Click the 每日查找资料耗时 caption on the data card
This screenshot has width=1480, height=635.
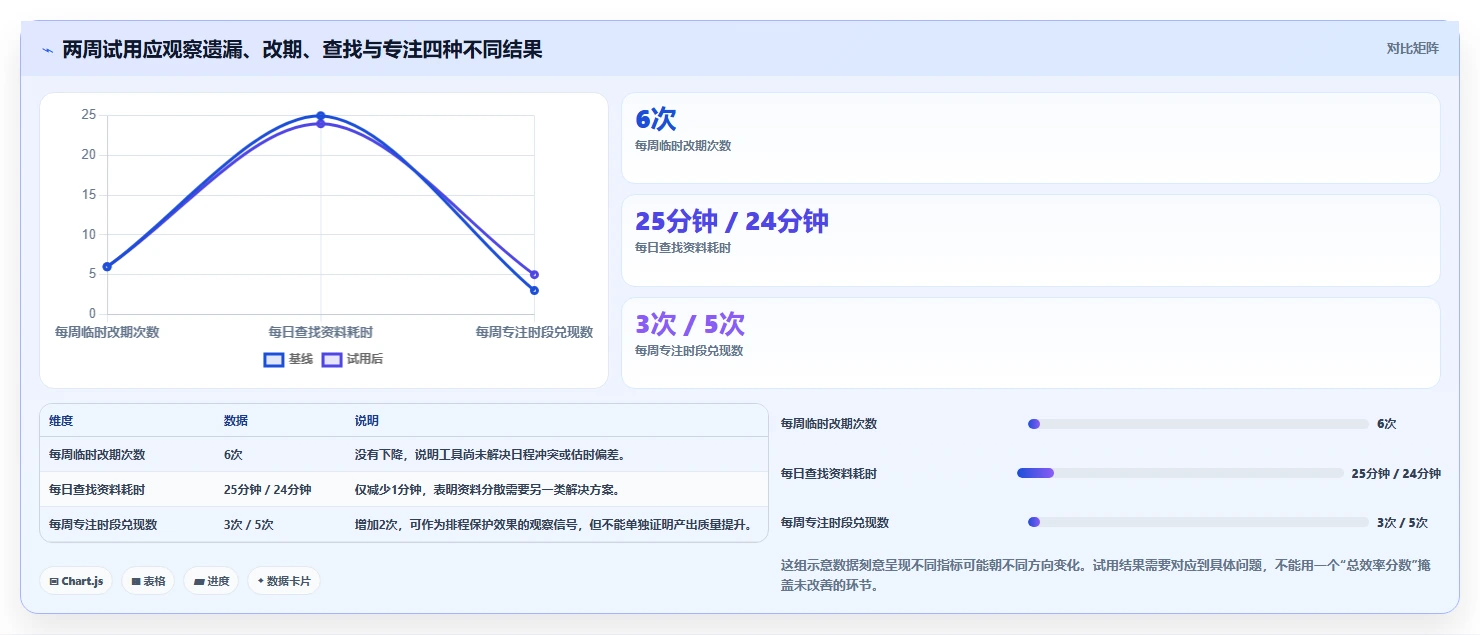click(x=683, y=247)
